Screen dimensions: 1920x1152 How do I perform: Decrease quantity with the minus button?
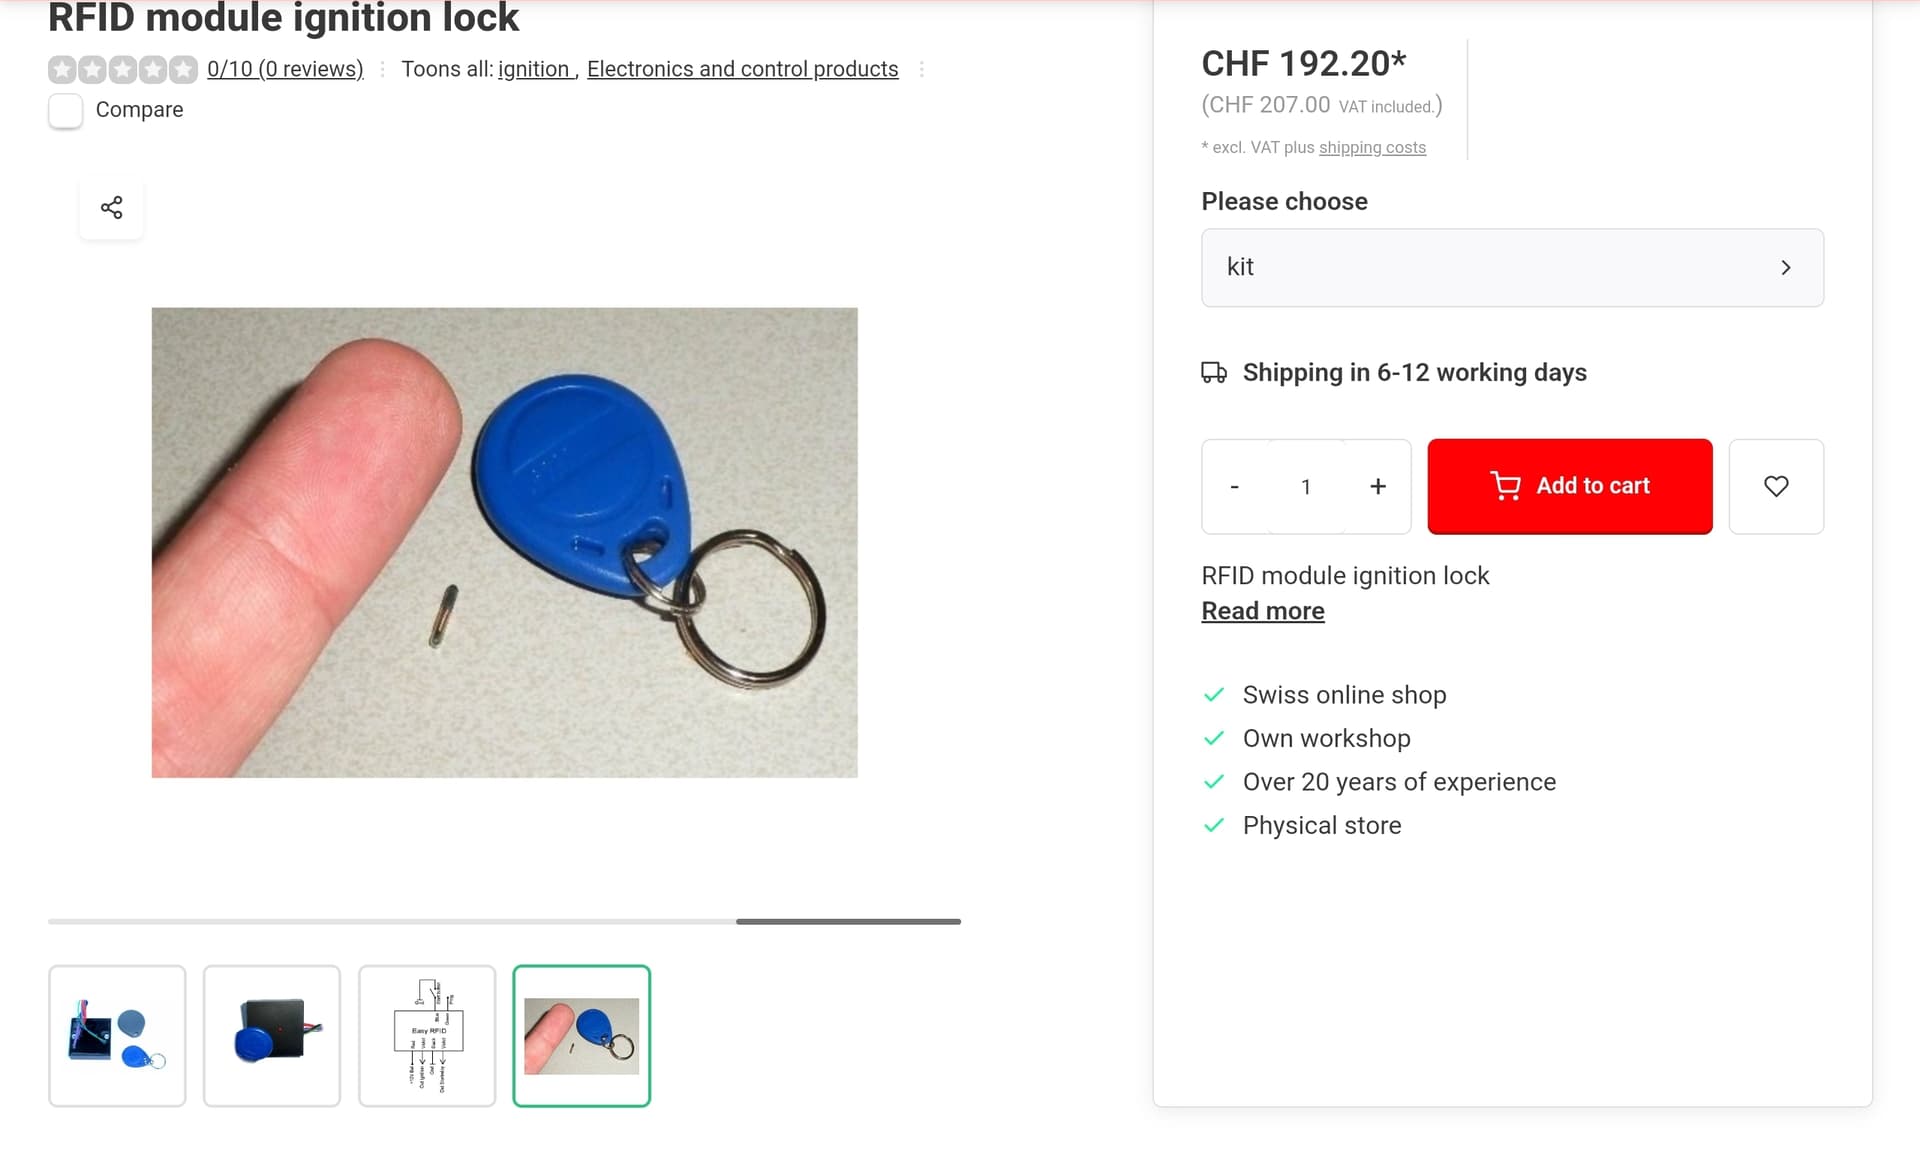click(1235, 486)
